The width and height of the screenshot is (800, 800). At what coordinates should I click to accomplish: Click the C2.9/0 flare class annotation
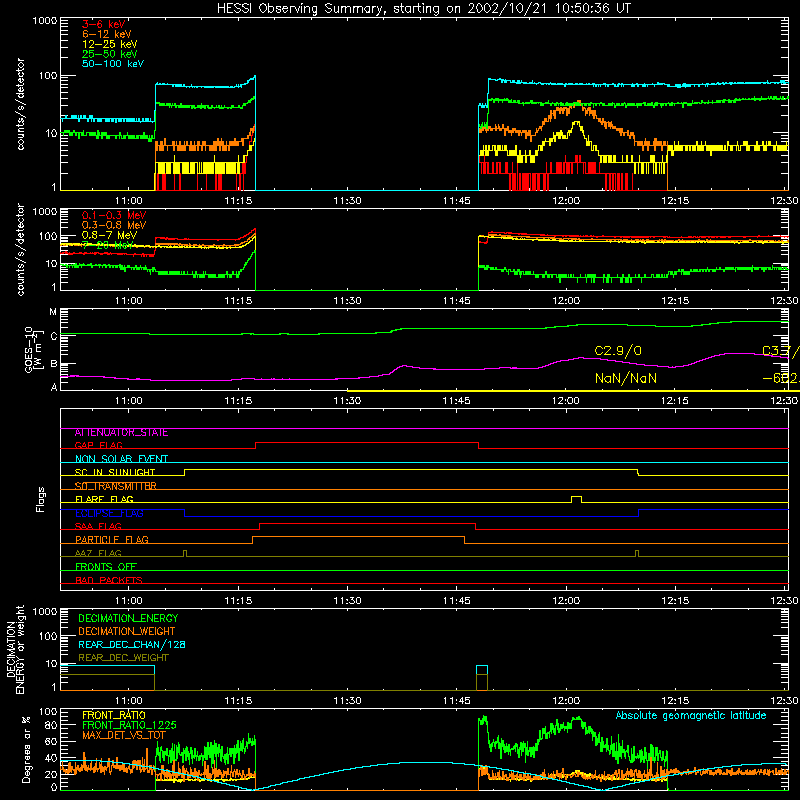coord(618,351)
